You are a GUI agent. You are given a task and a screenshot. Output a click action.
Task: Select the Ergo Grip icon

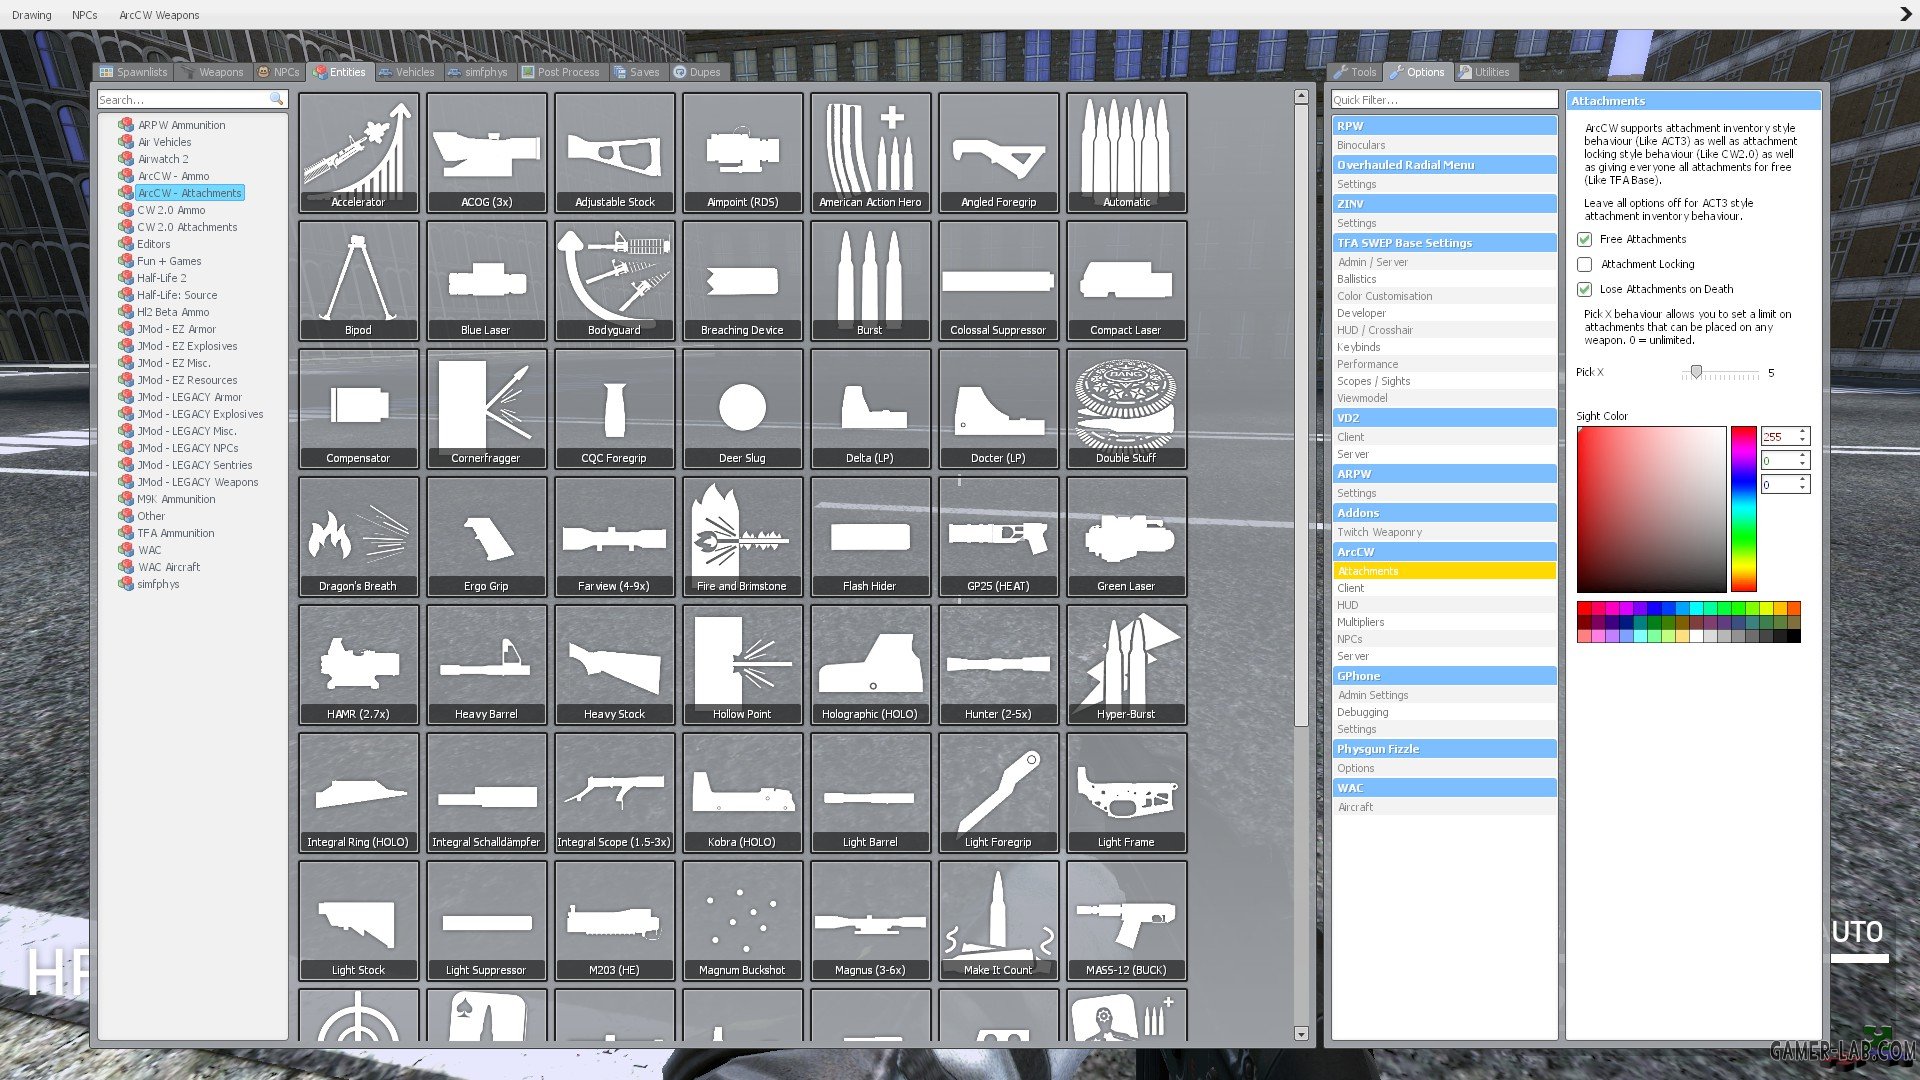pos(486,536)
